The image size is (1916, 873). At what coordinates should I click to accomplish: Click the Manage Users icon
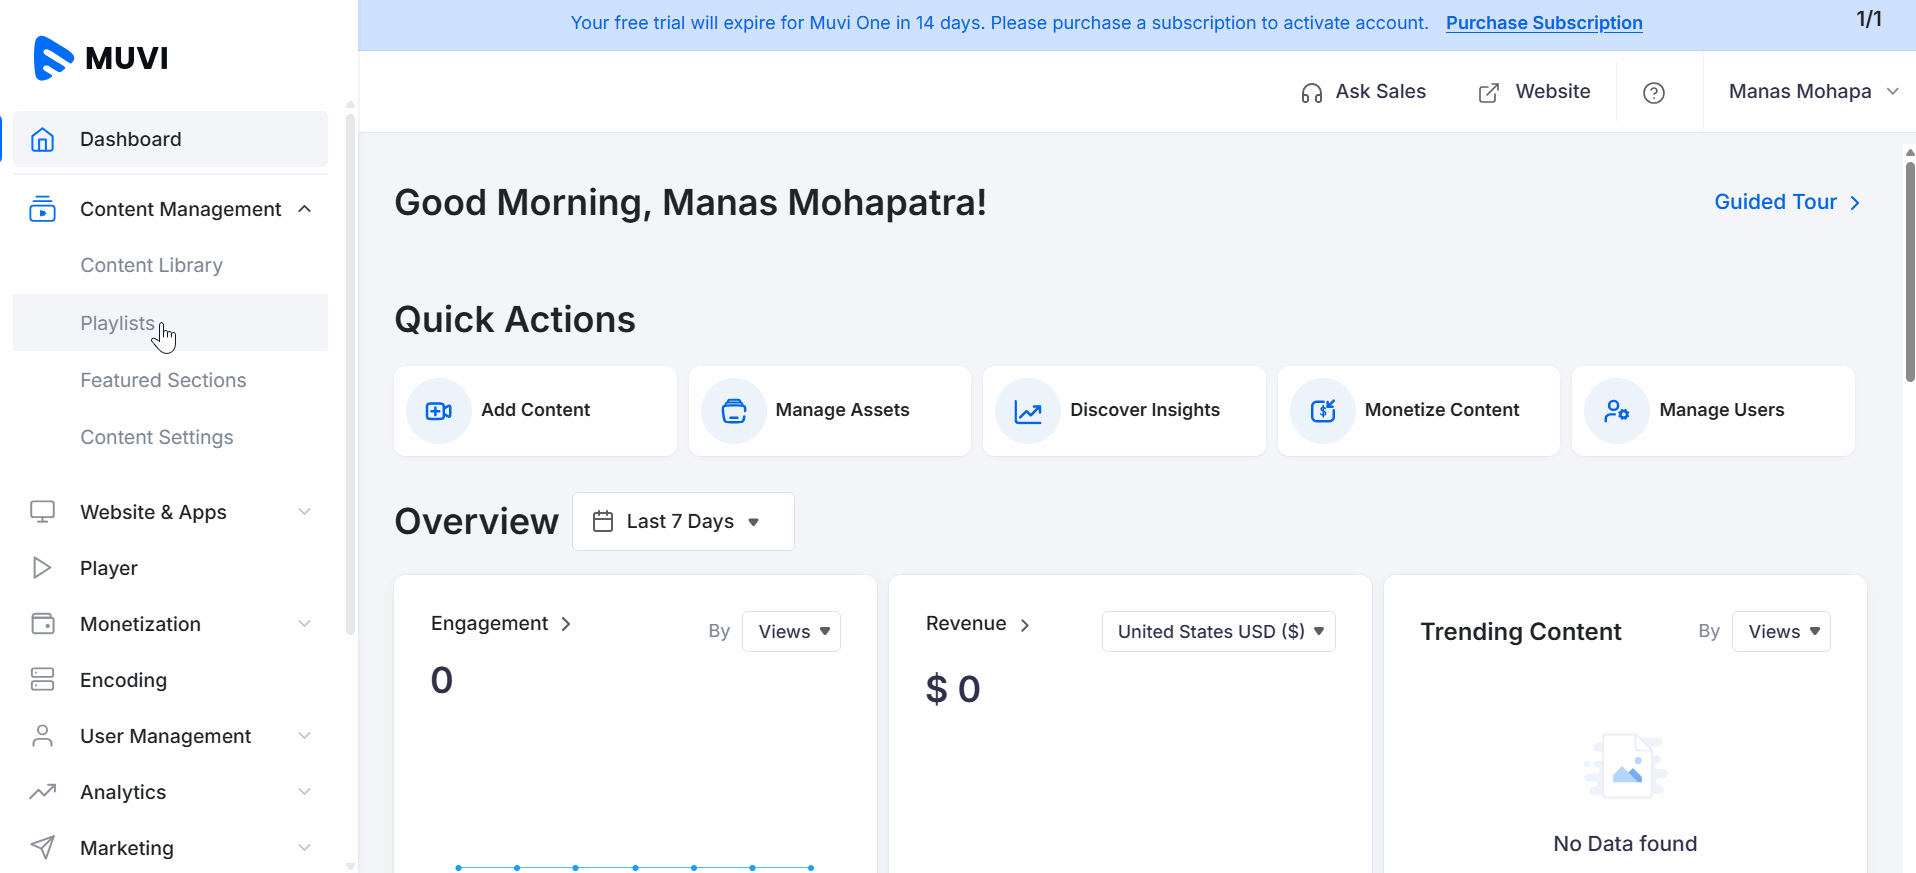point(1616,411)
